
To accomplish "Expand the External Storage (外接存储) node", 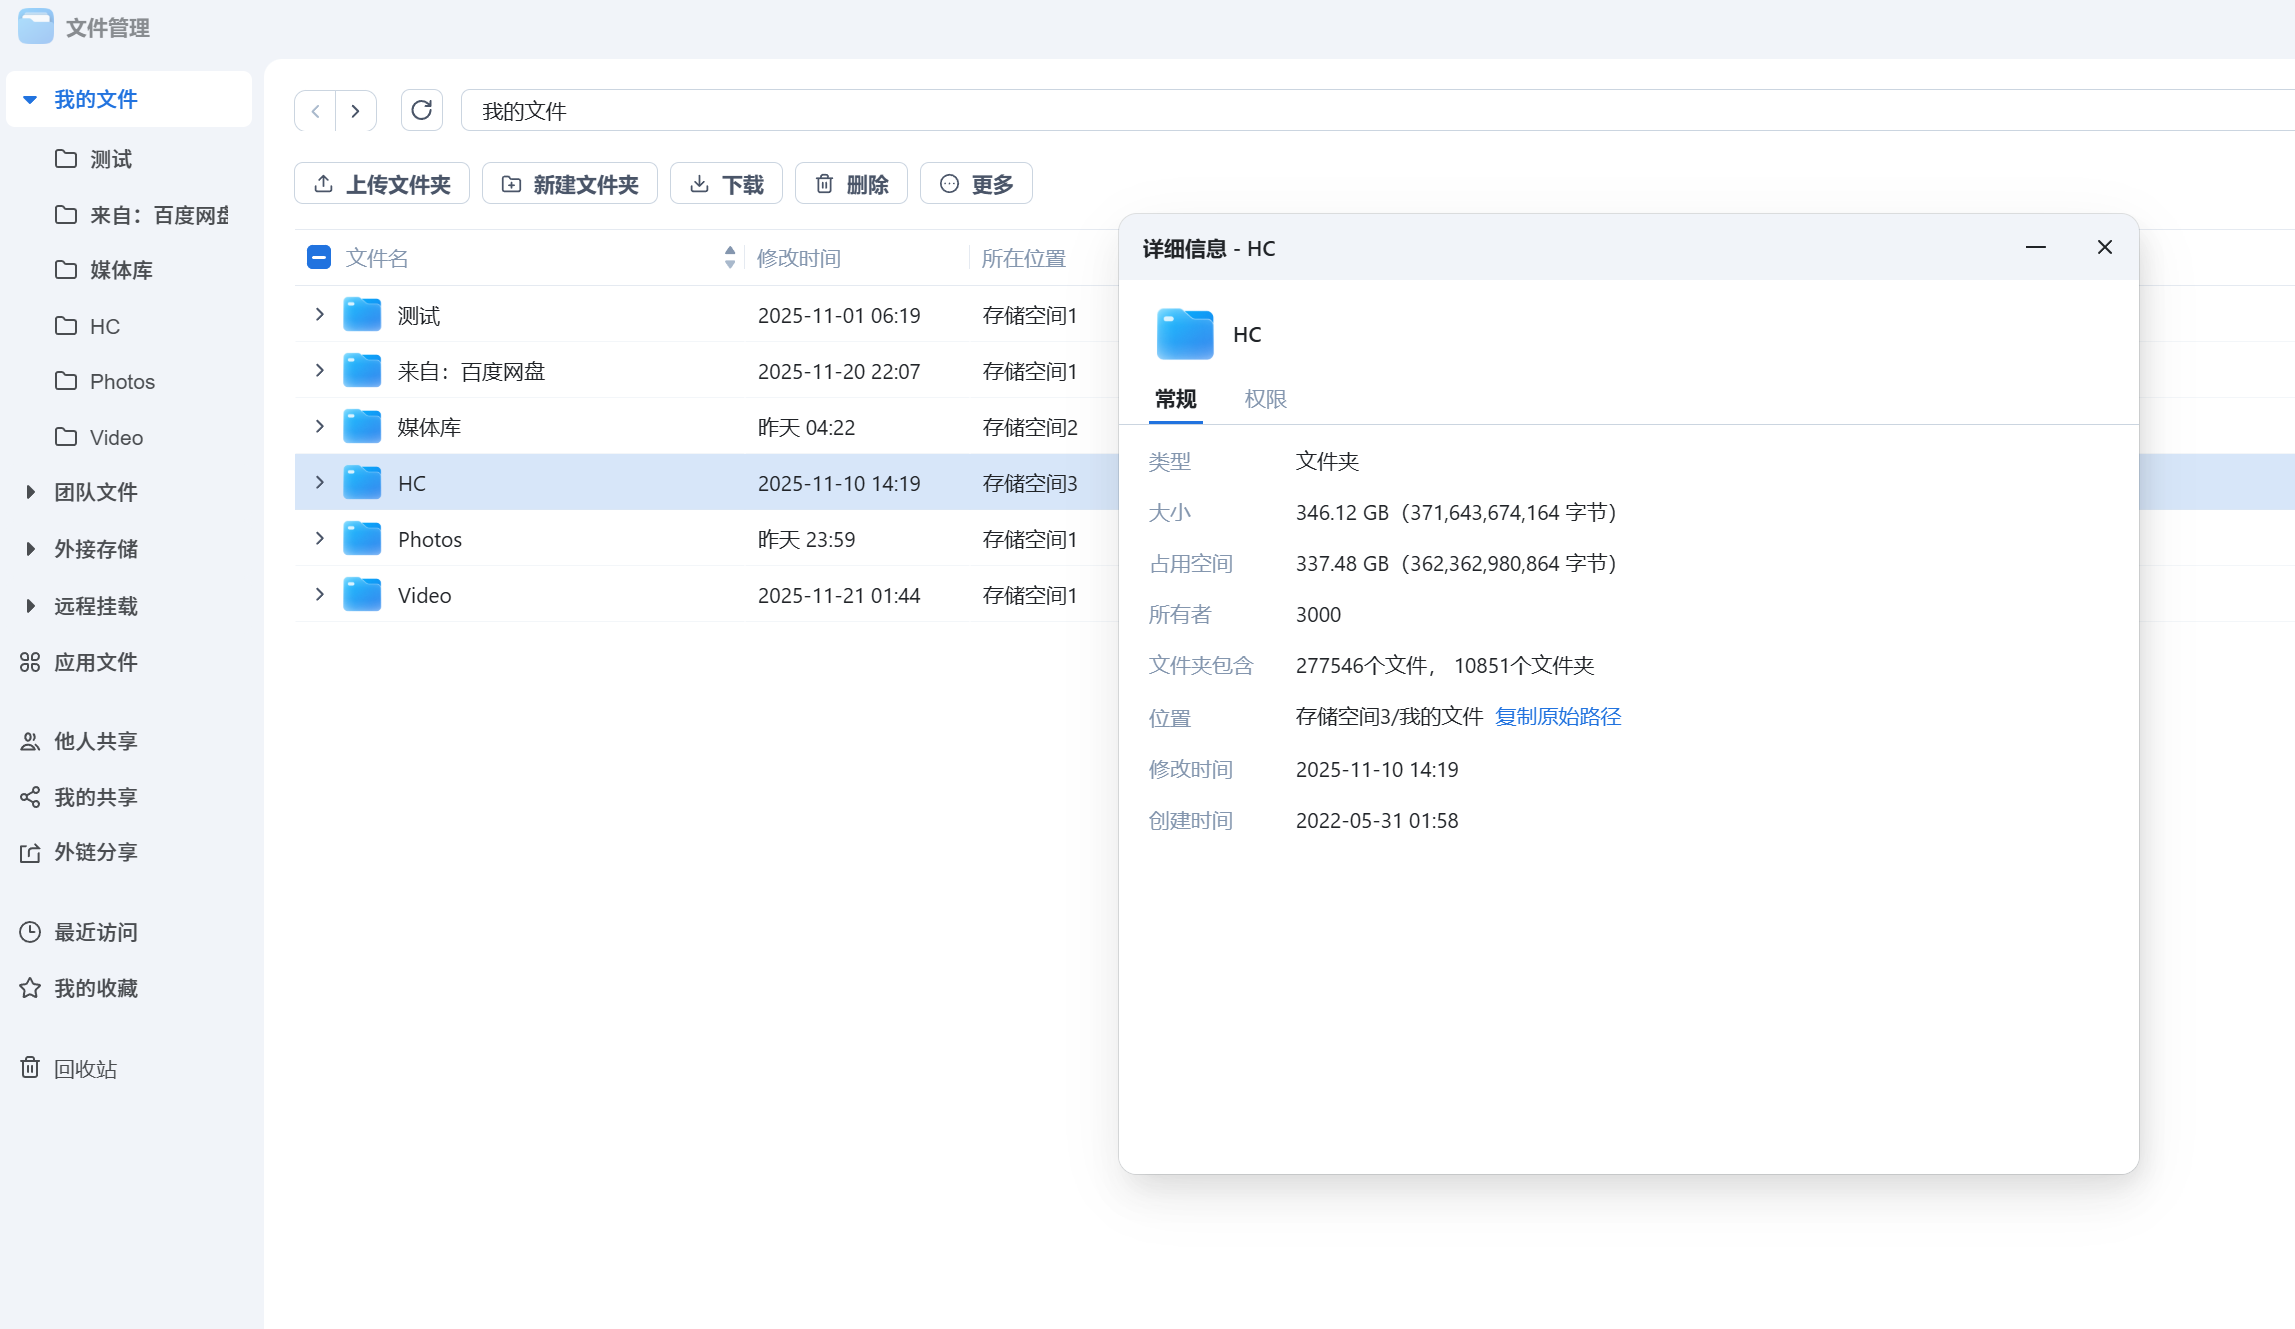I will pyautogui.click(x=30, y=549).
